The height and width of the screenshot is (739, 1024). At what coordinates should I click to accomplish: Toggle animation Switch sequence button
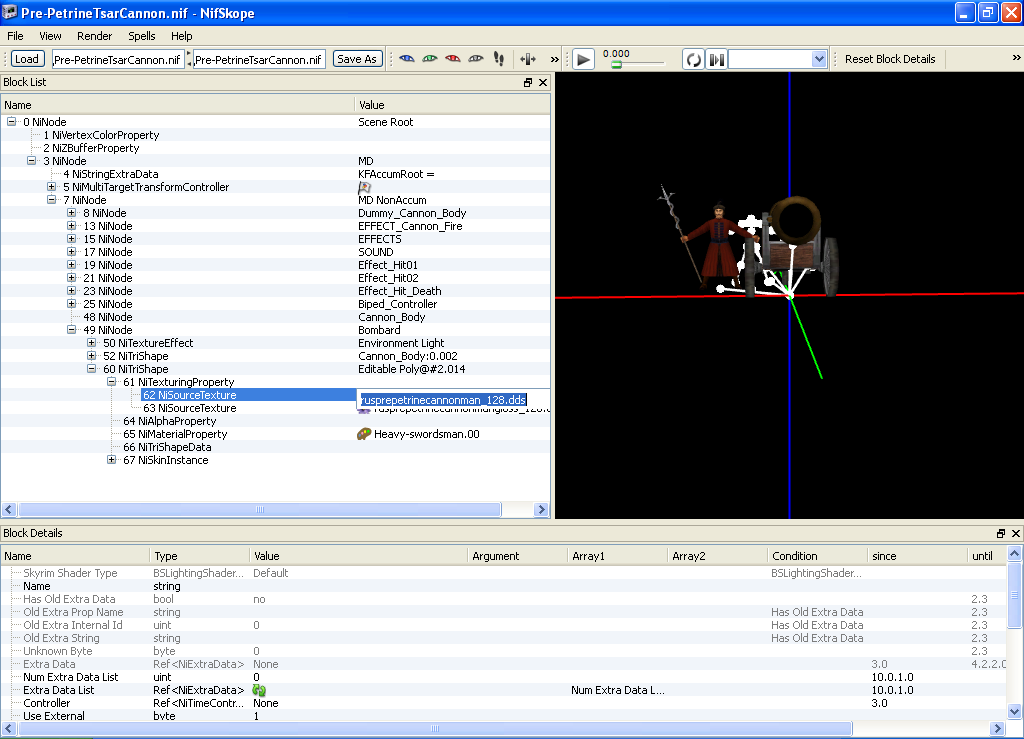click(716, 59)
